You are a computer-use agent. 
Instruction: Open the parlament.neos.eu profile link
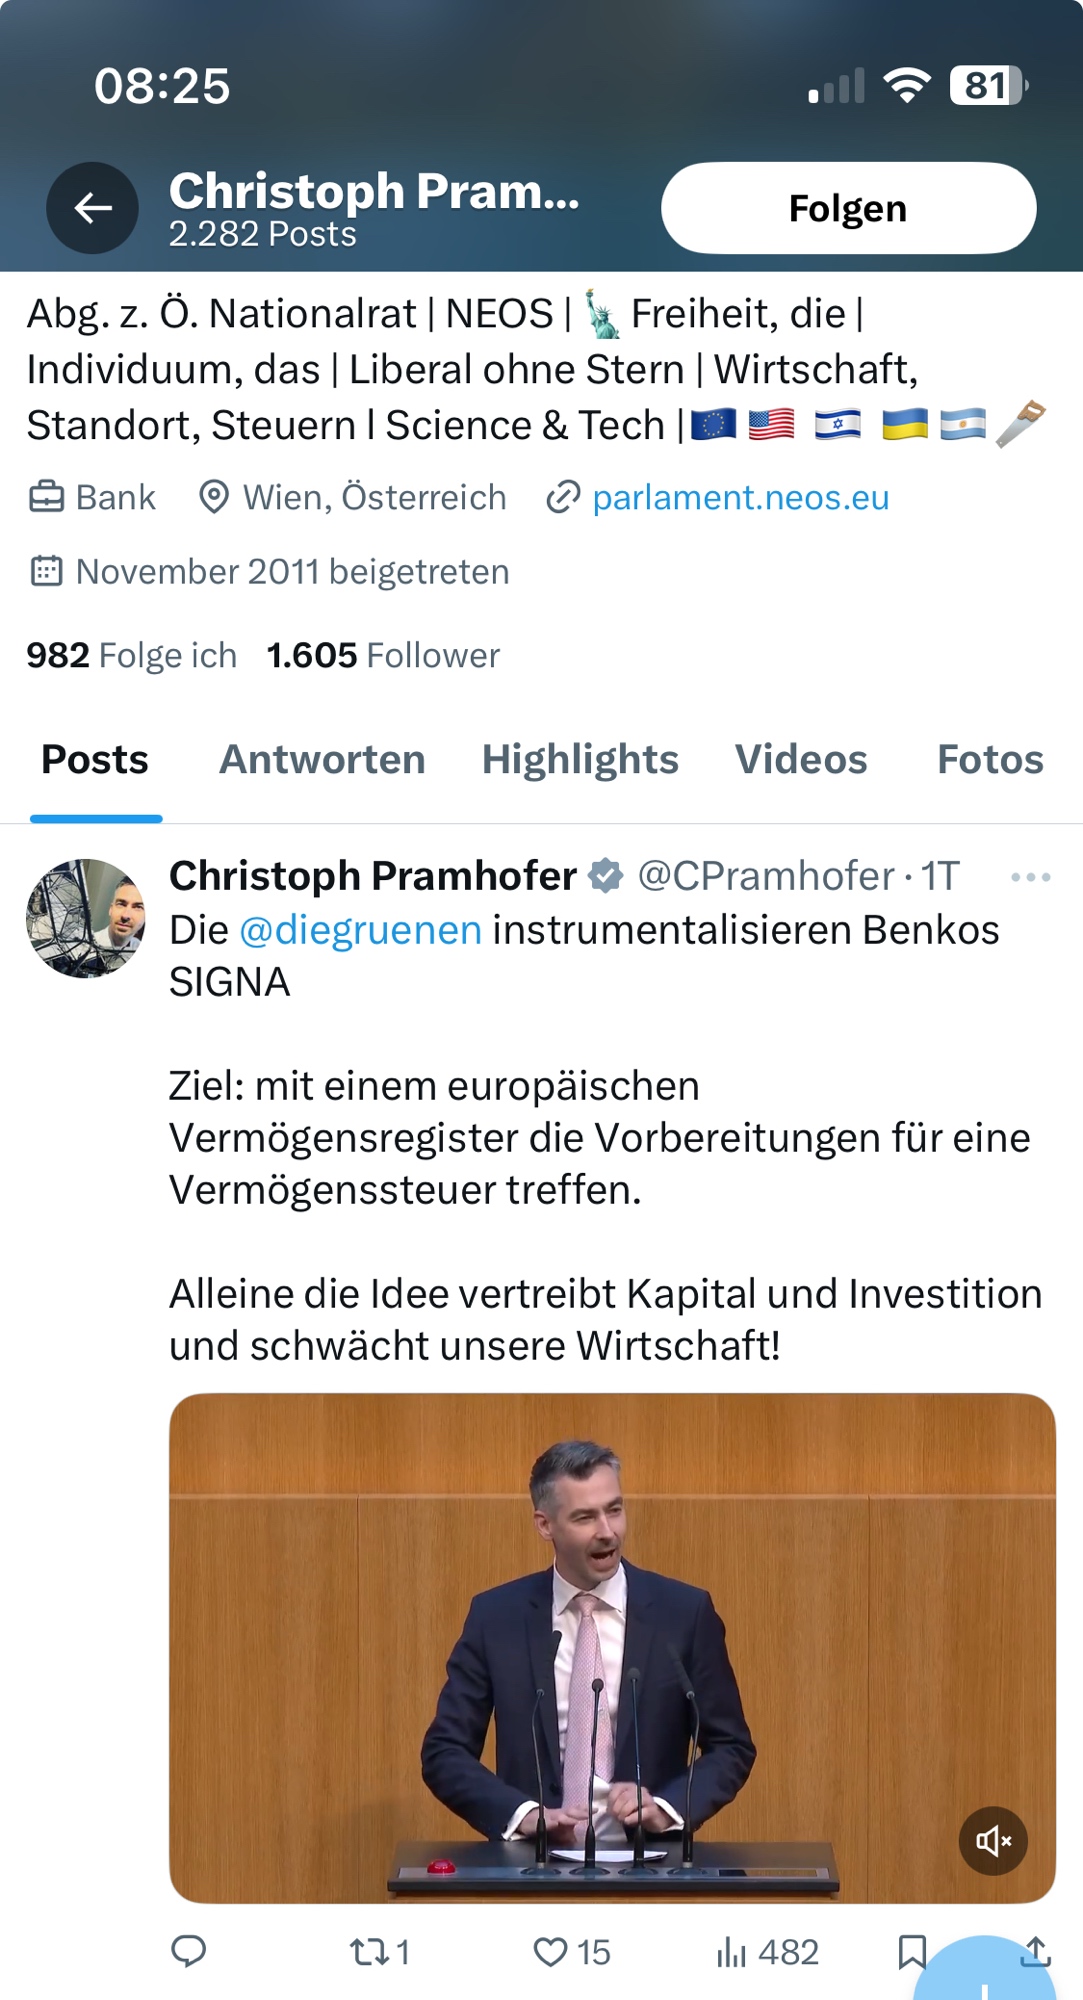point(739,497)
